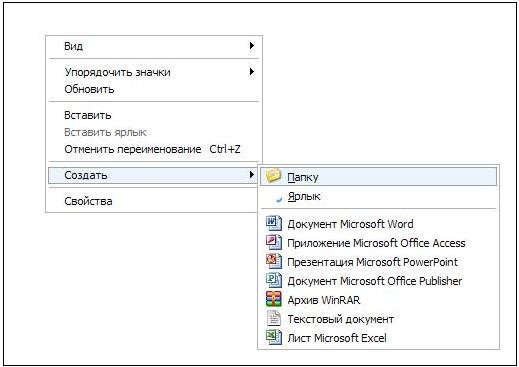Click the Ctrl+Z shortcut text
The height and width of the screenshot is (367, 519).
(225, 149)
